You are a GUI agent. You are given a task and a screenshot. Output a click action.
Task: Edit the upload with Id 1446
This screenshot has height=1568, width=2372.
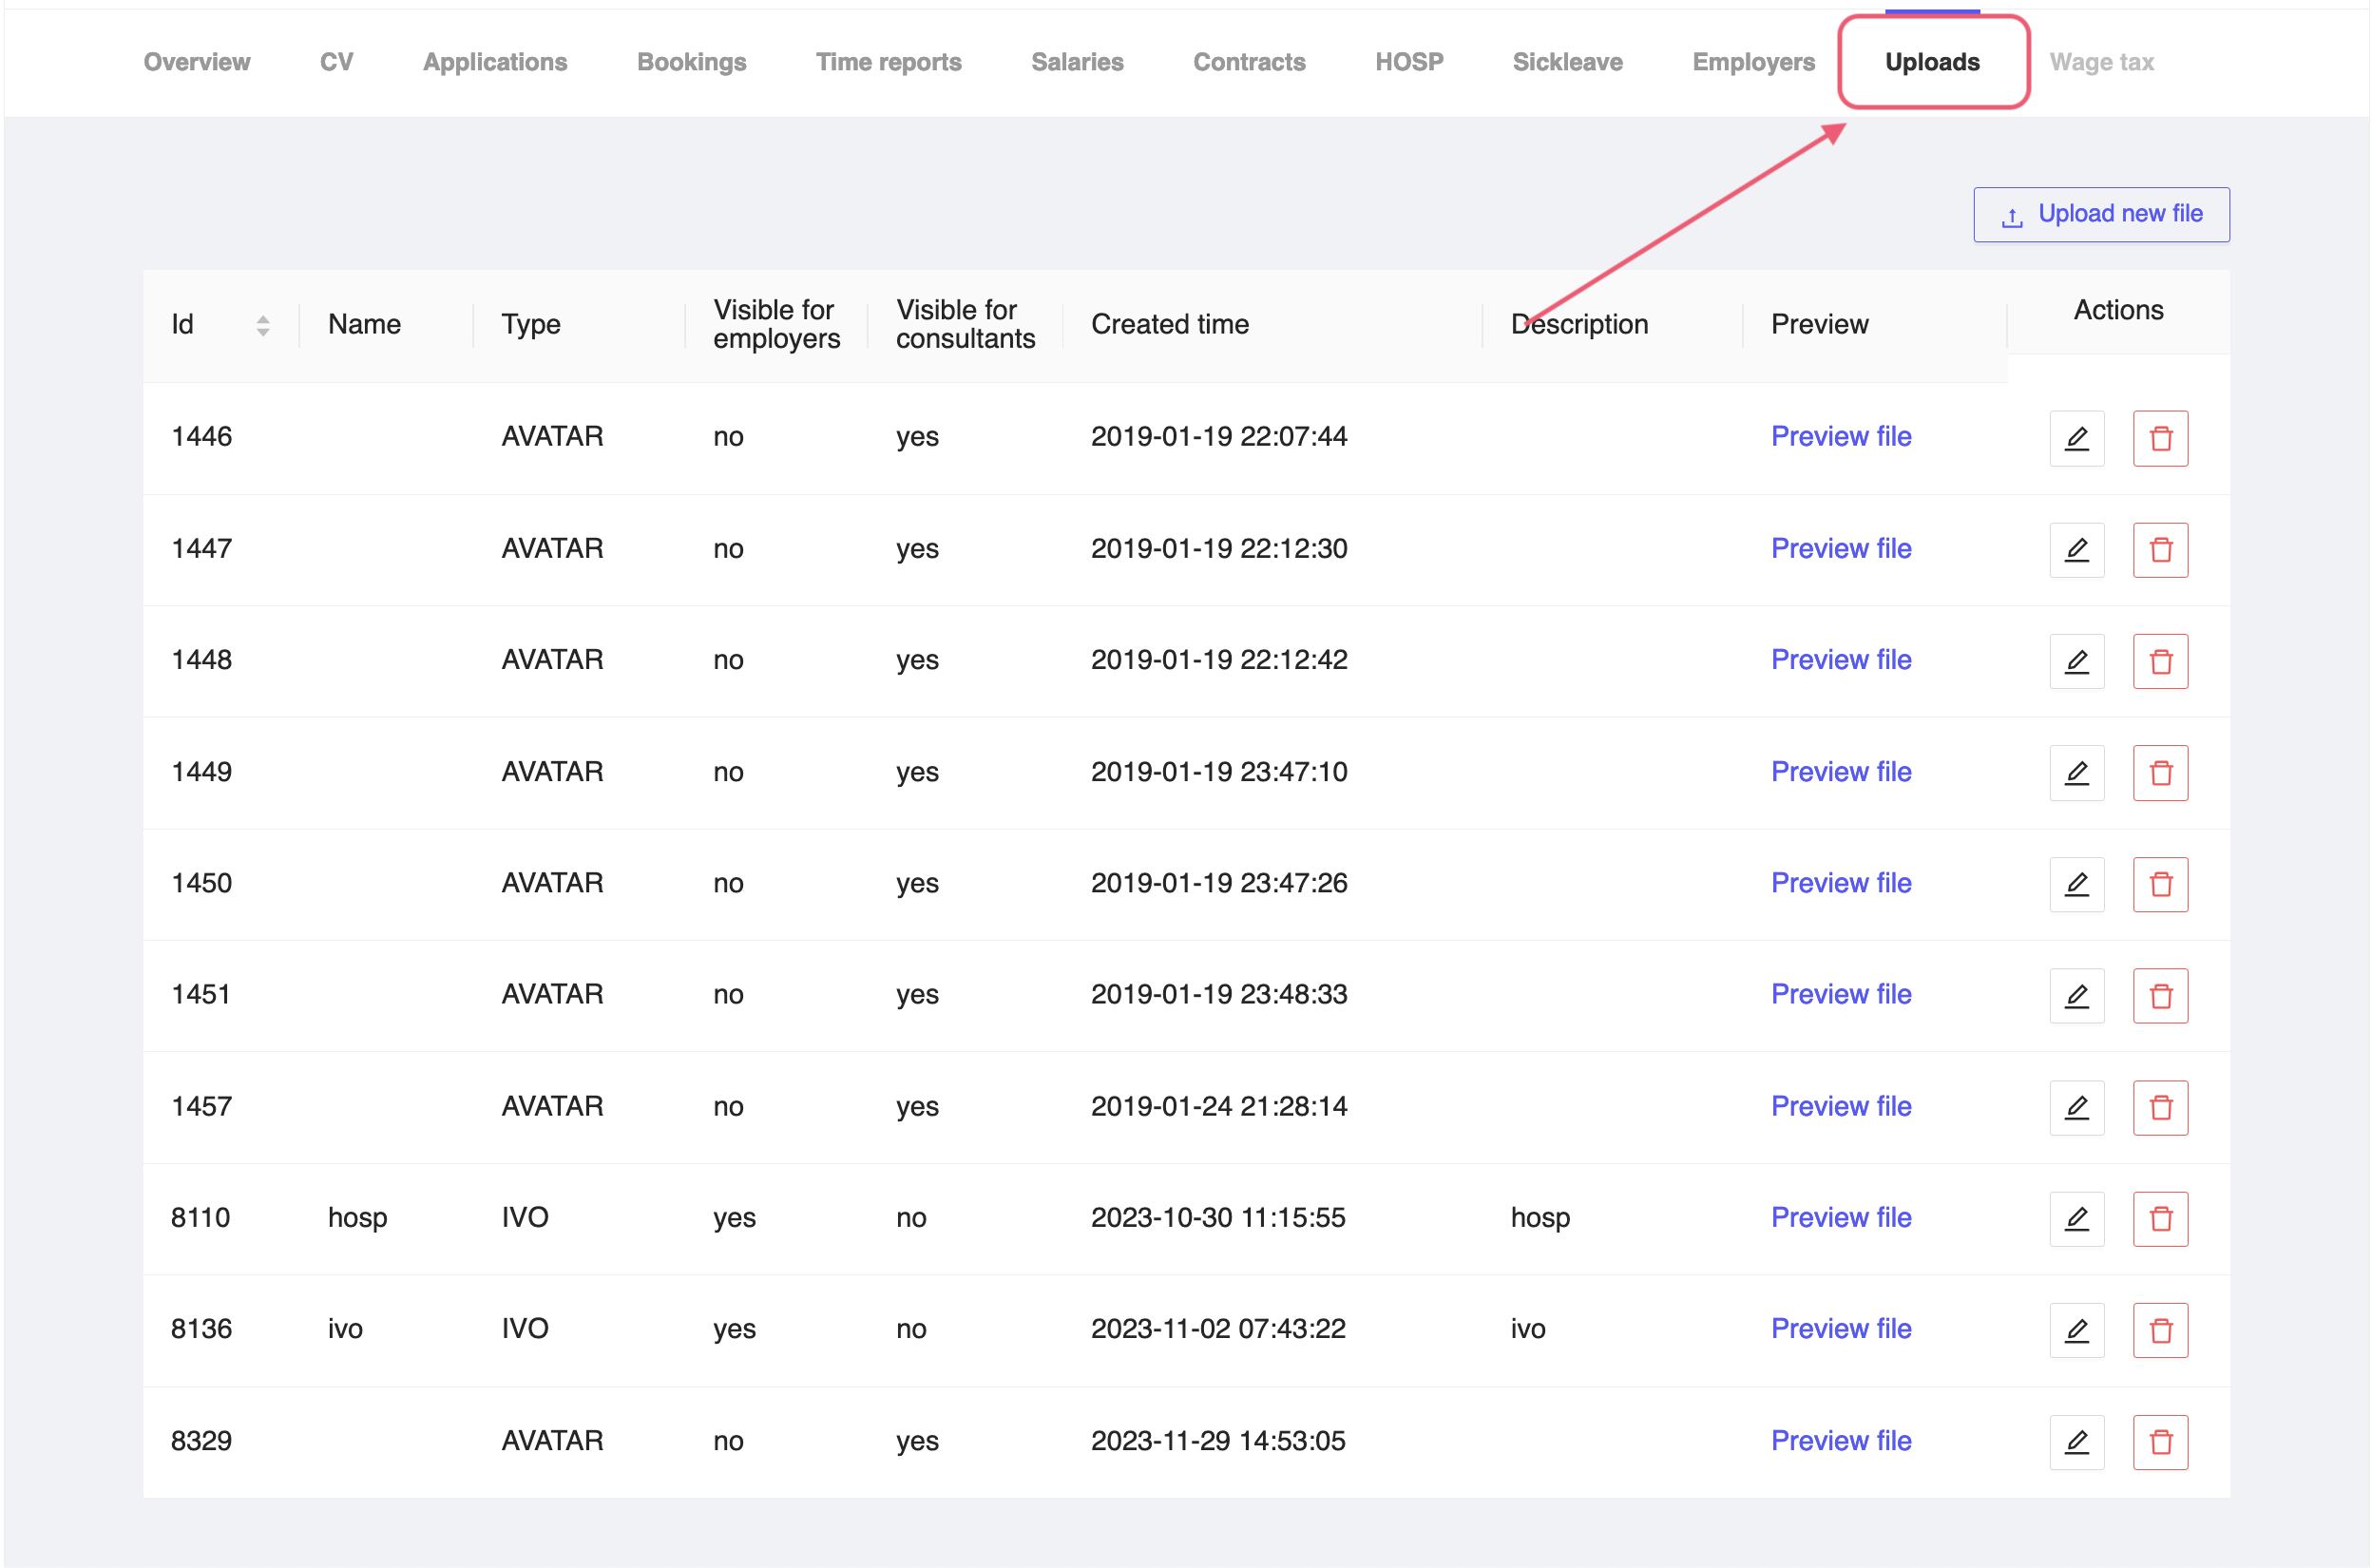pos(2077,437)
